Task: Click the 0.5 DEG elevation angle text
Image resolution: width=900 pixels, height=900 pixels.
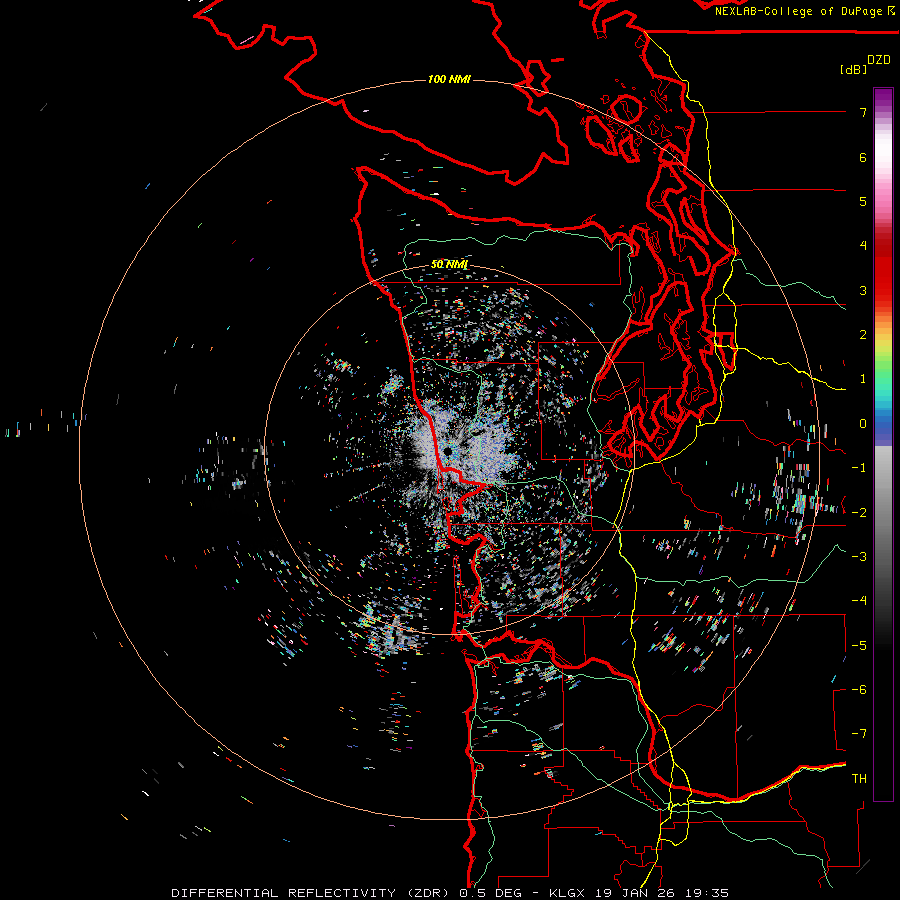Action: (490, 893)
